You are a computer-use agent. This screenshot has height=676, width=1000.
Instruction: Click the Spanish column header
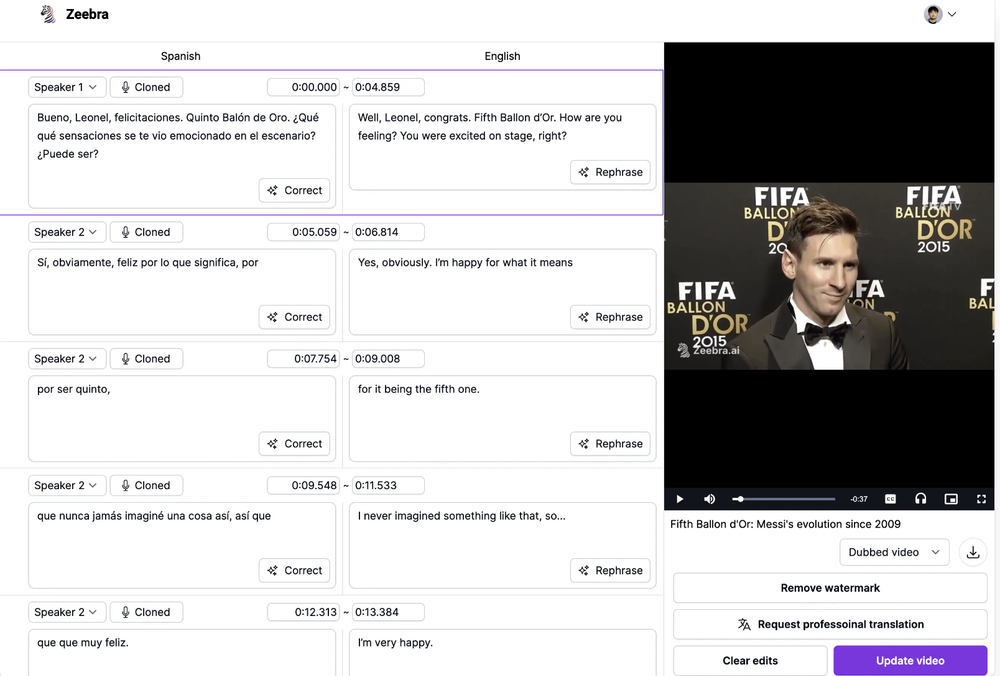pyautogui.click(x=180, y=56)
